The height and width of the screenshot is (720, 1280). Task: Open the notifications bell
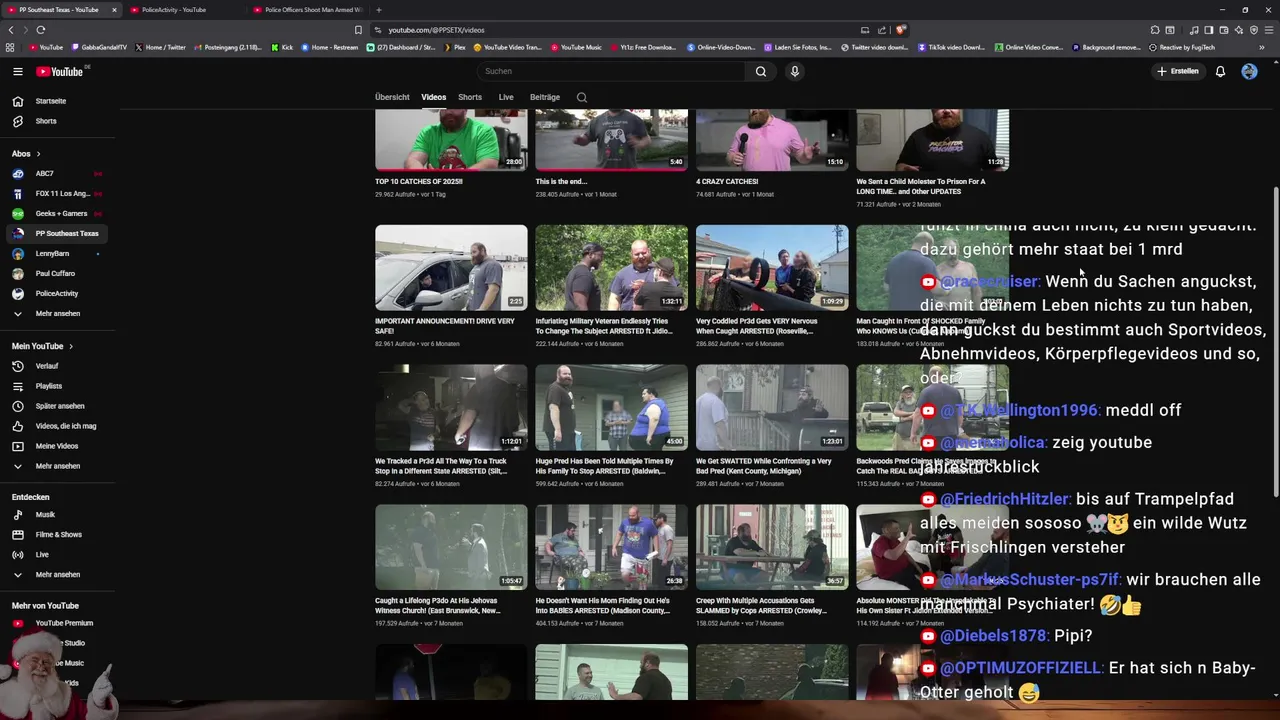[1220, 71]
